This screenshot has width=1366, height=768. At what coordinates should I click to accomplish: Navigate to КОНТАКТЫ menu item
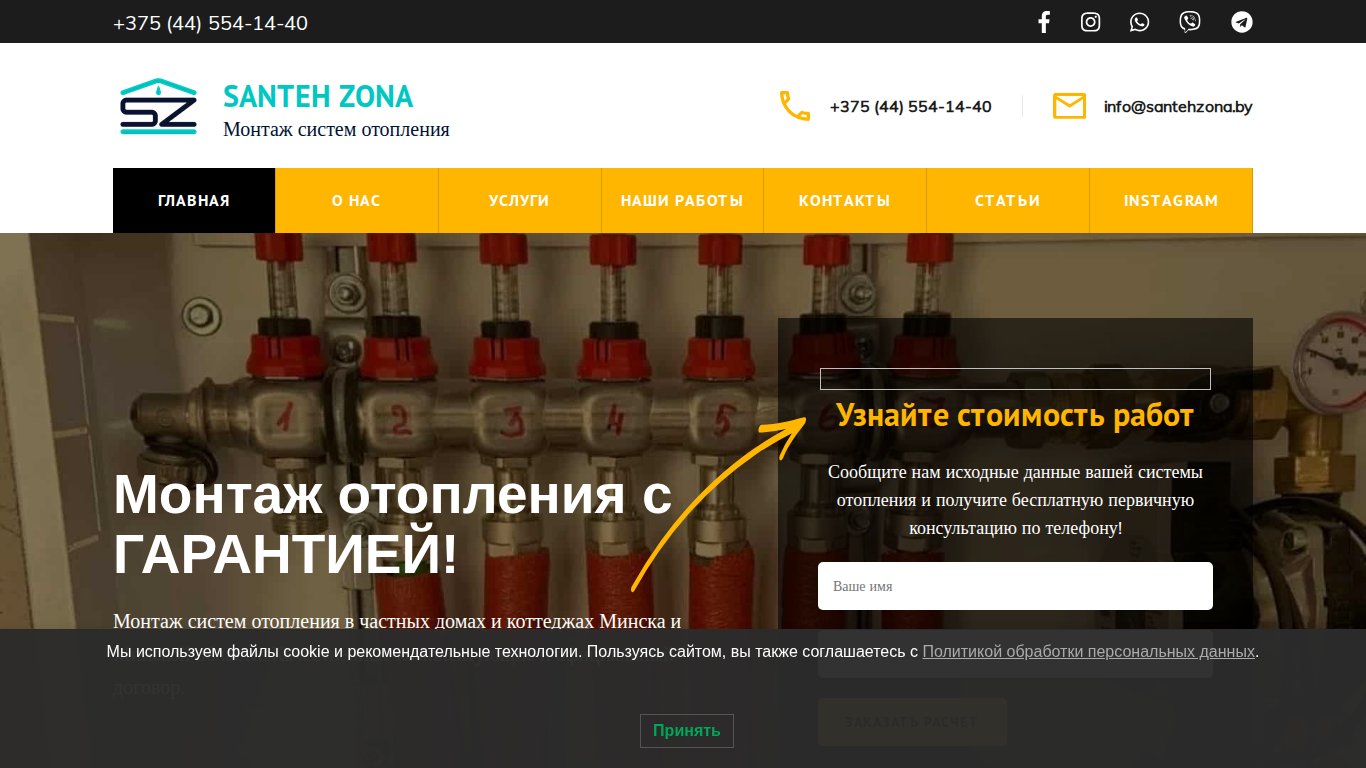pos(845,200)
